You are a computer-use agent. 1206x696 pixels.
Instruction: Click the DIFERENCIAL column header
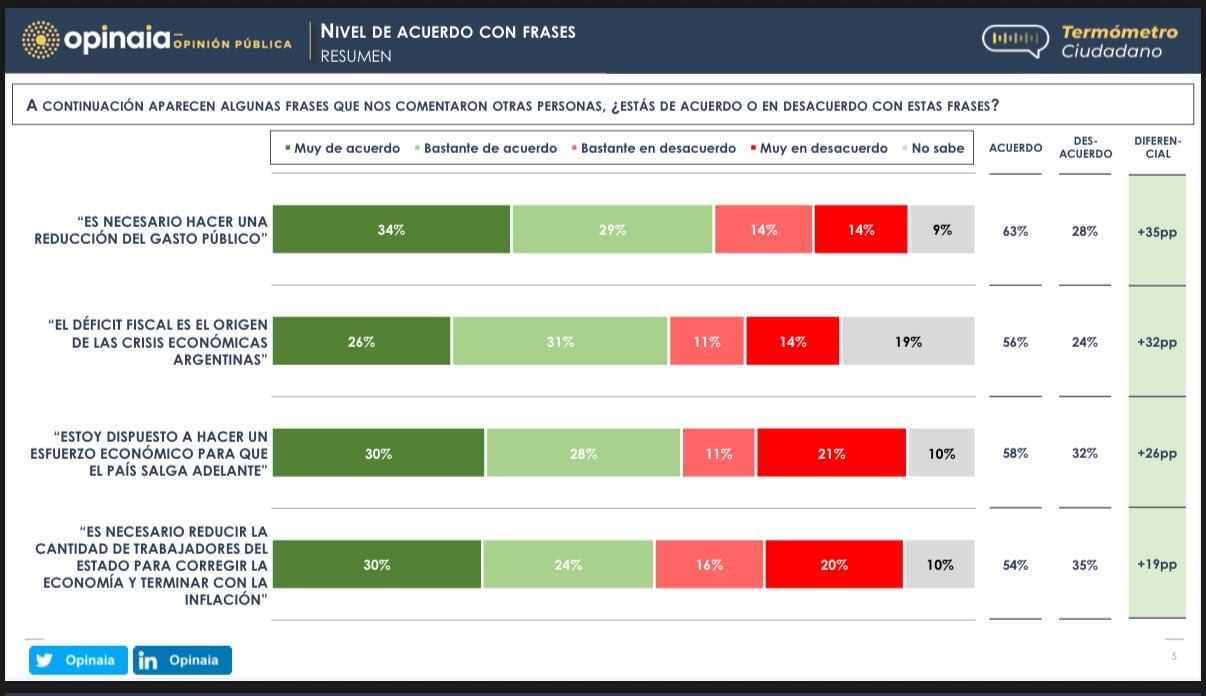(x=1158, y=148)
